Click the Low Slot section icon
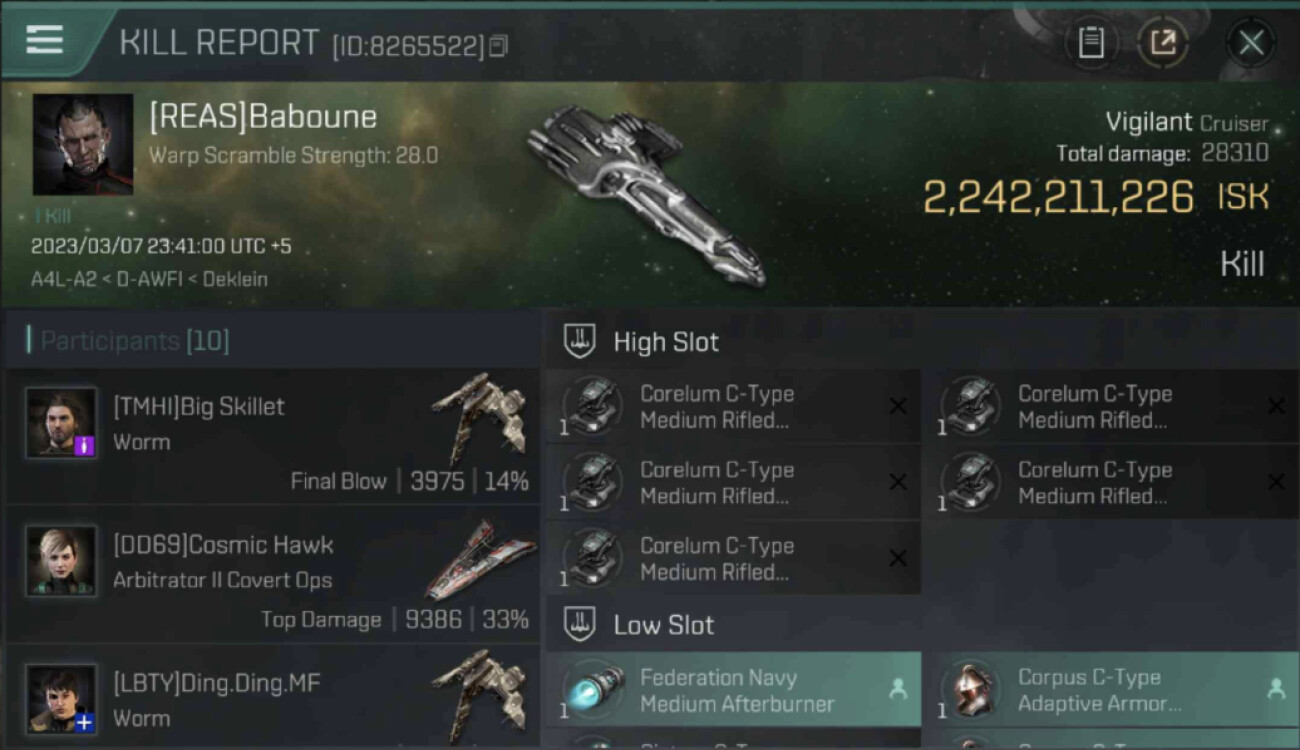 [x=580, y=625]
